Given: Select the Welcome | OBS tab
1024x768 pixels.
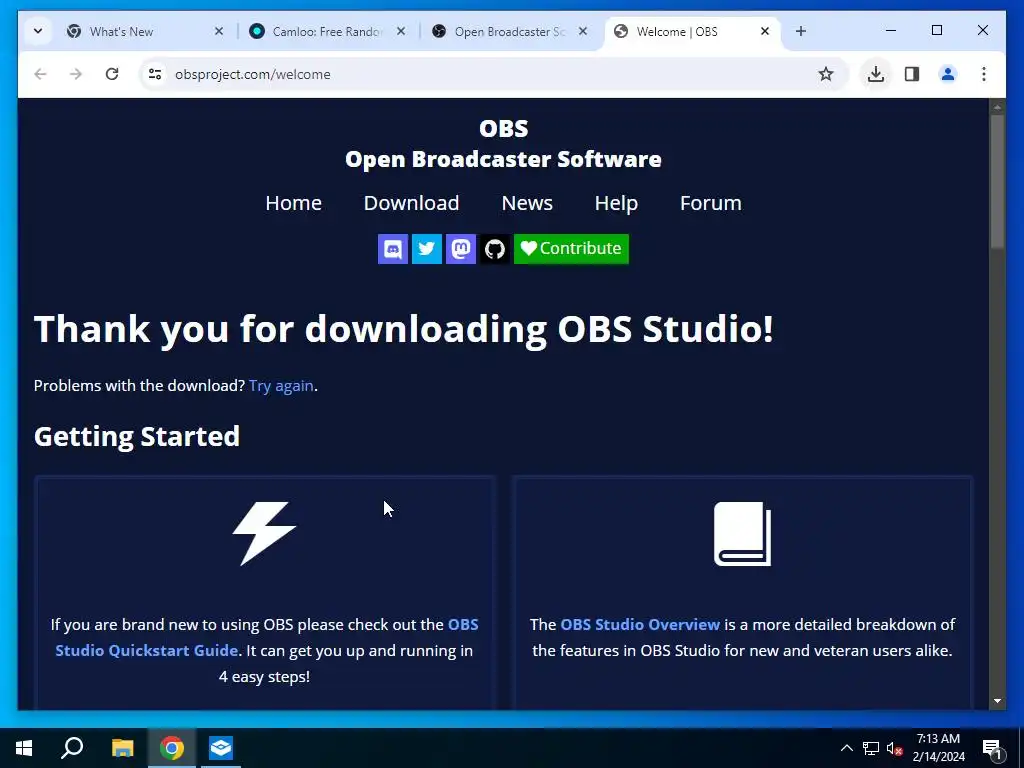Looking at the screenshot, I should tap(692, 31).
